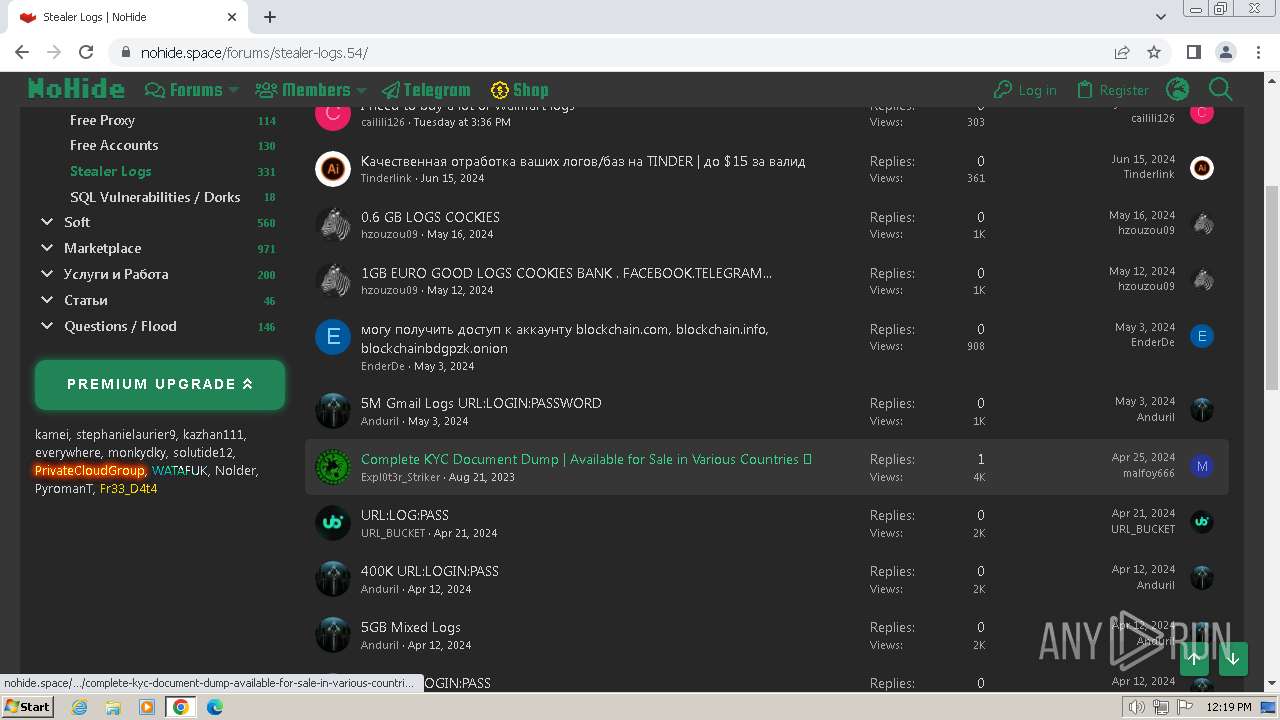Open Chrome side panel icon
1280x720 pixels.
(x=1194, y=52)
